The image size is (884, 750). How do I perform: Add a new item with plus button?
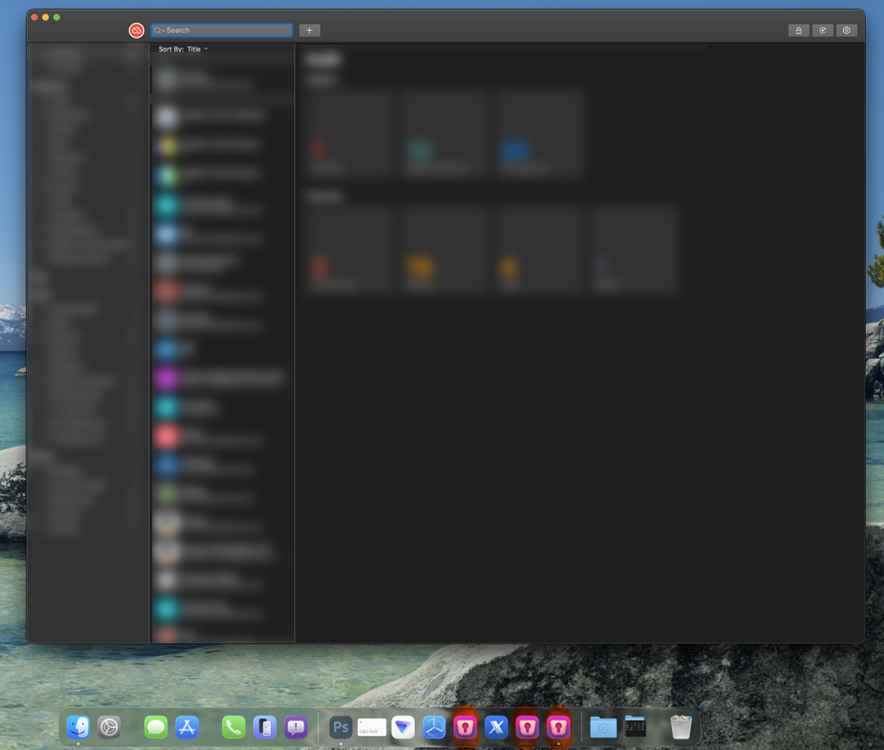pos(309,31)
